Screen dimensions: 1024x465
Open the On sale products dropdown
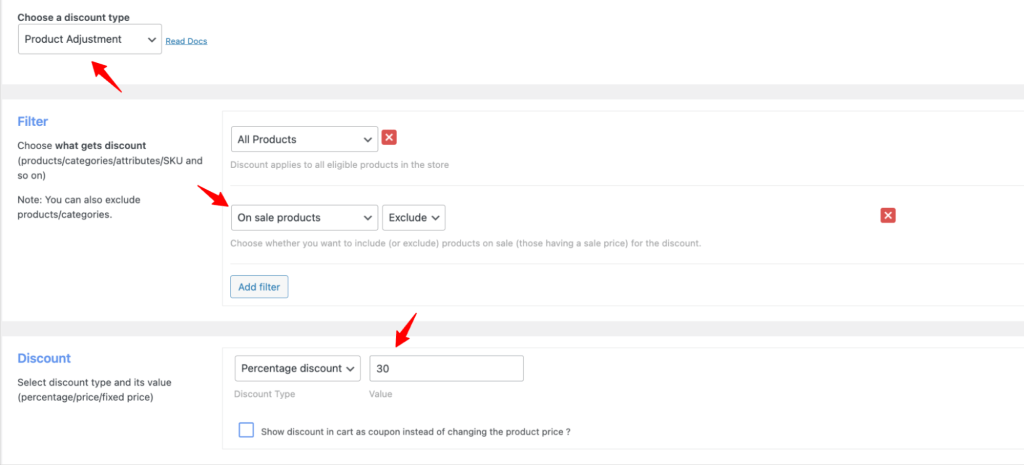304,217
